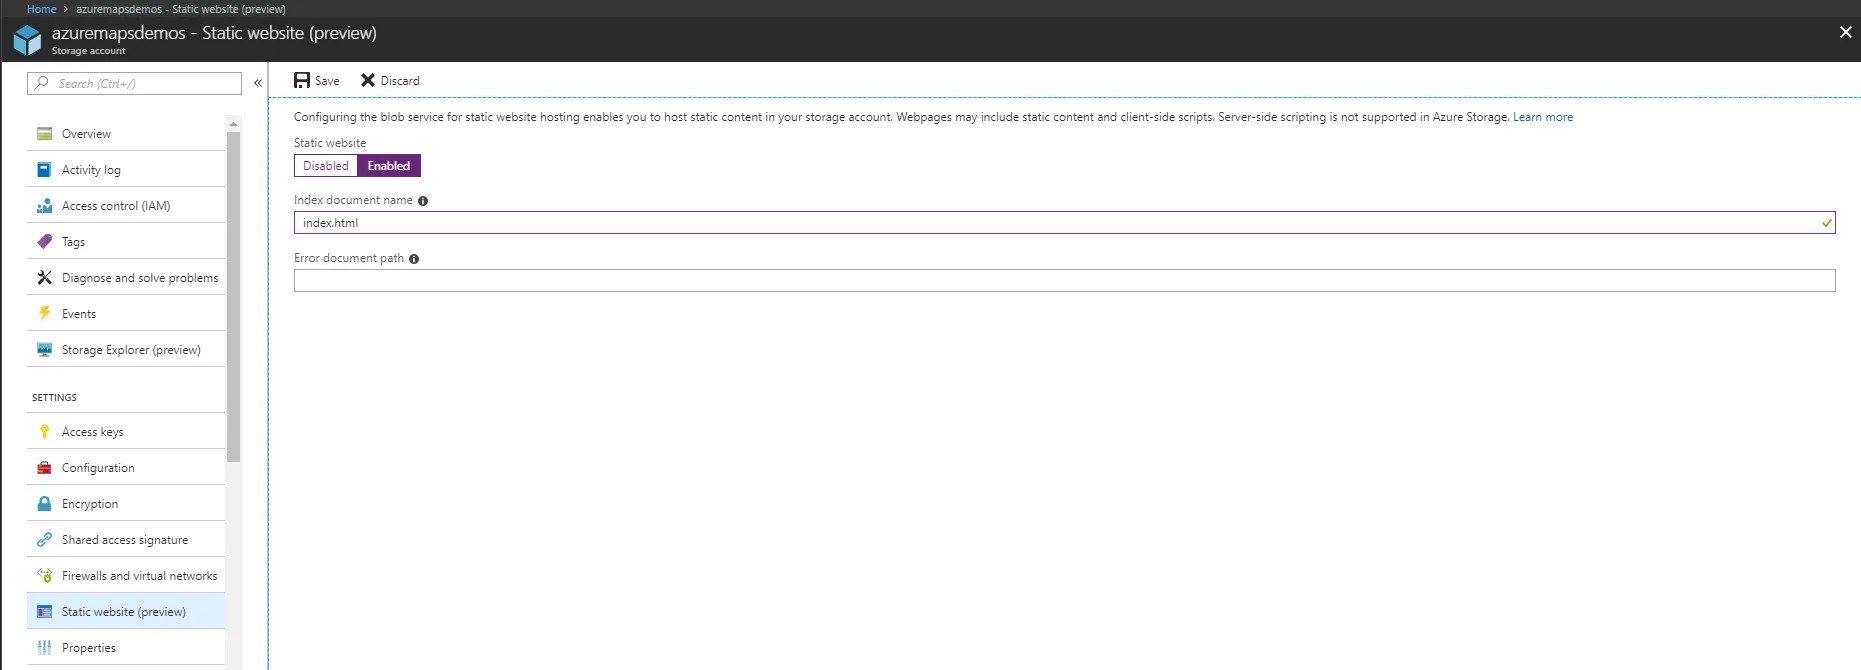Click the sidebar scrollbar up arrow

pos(234,124)
